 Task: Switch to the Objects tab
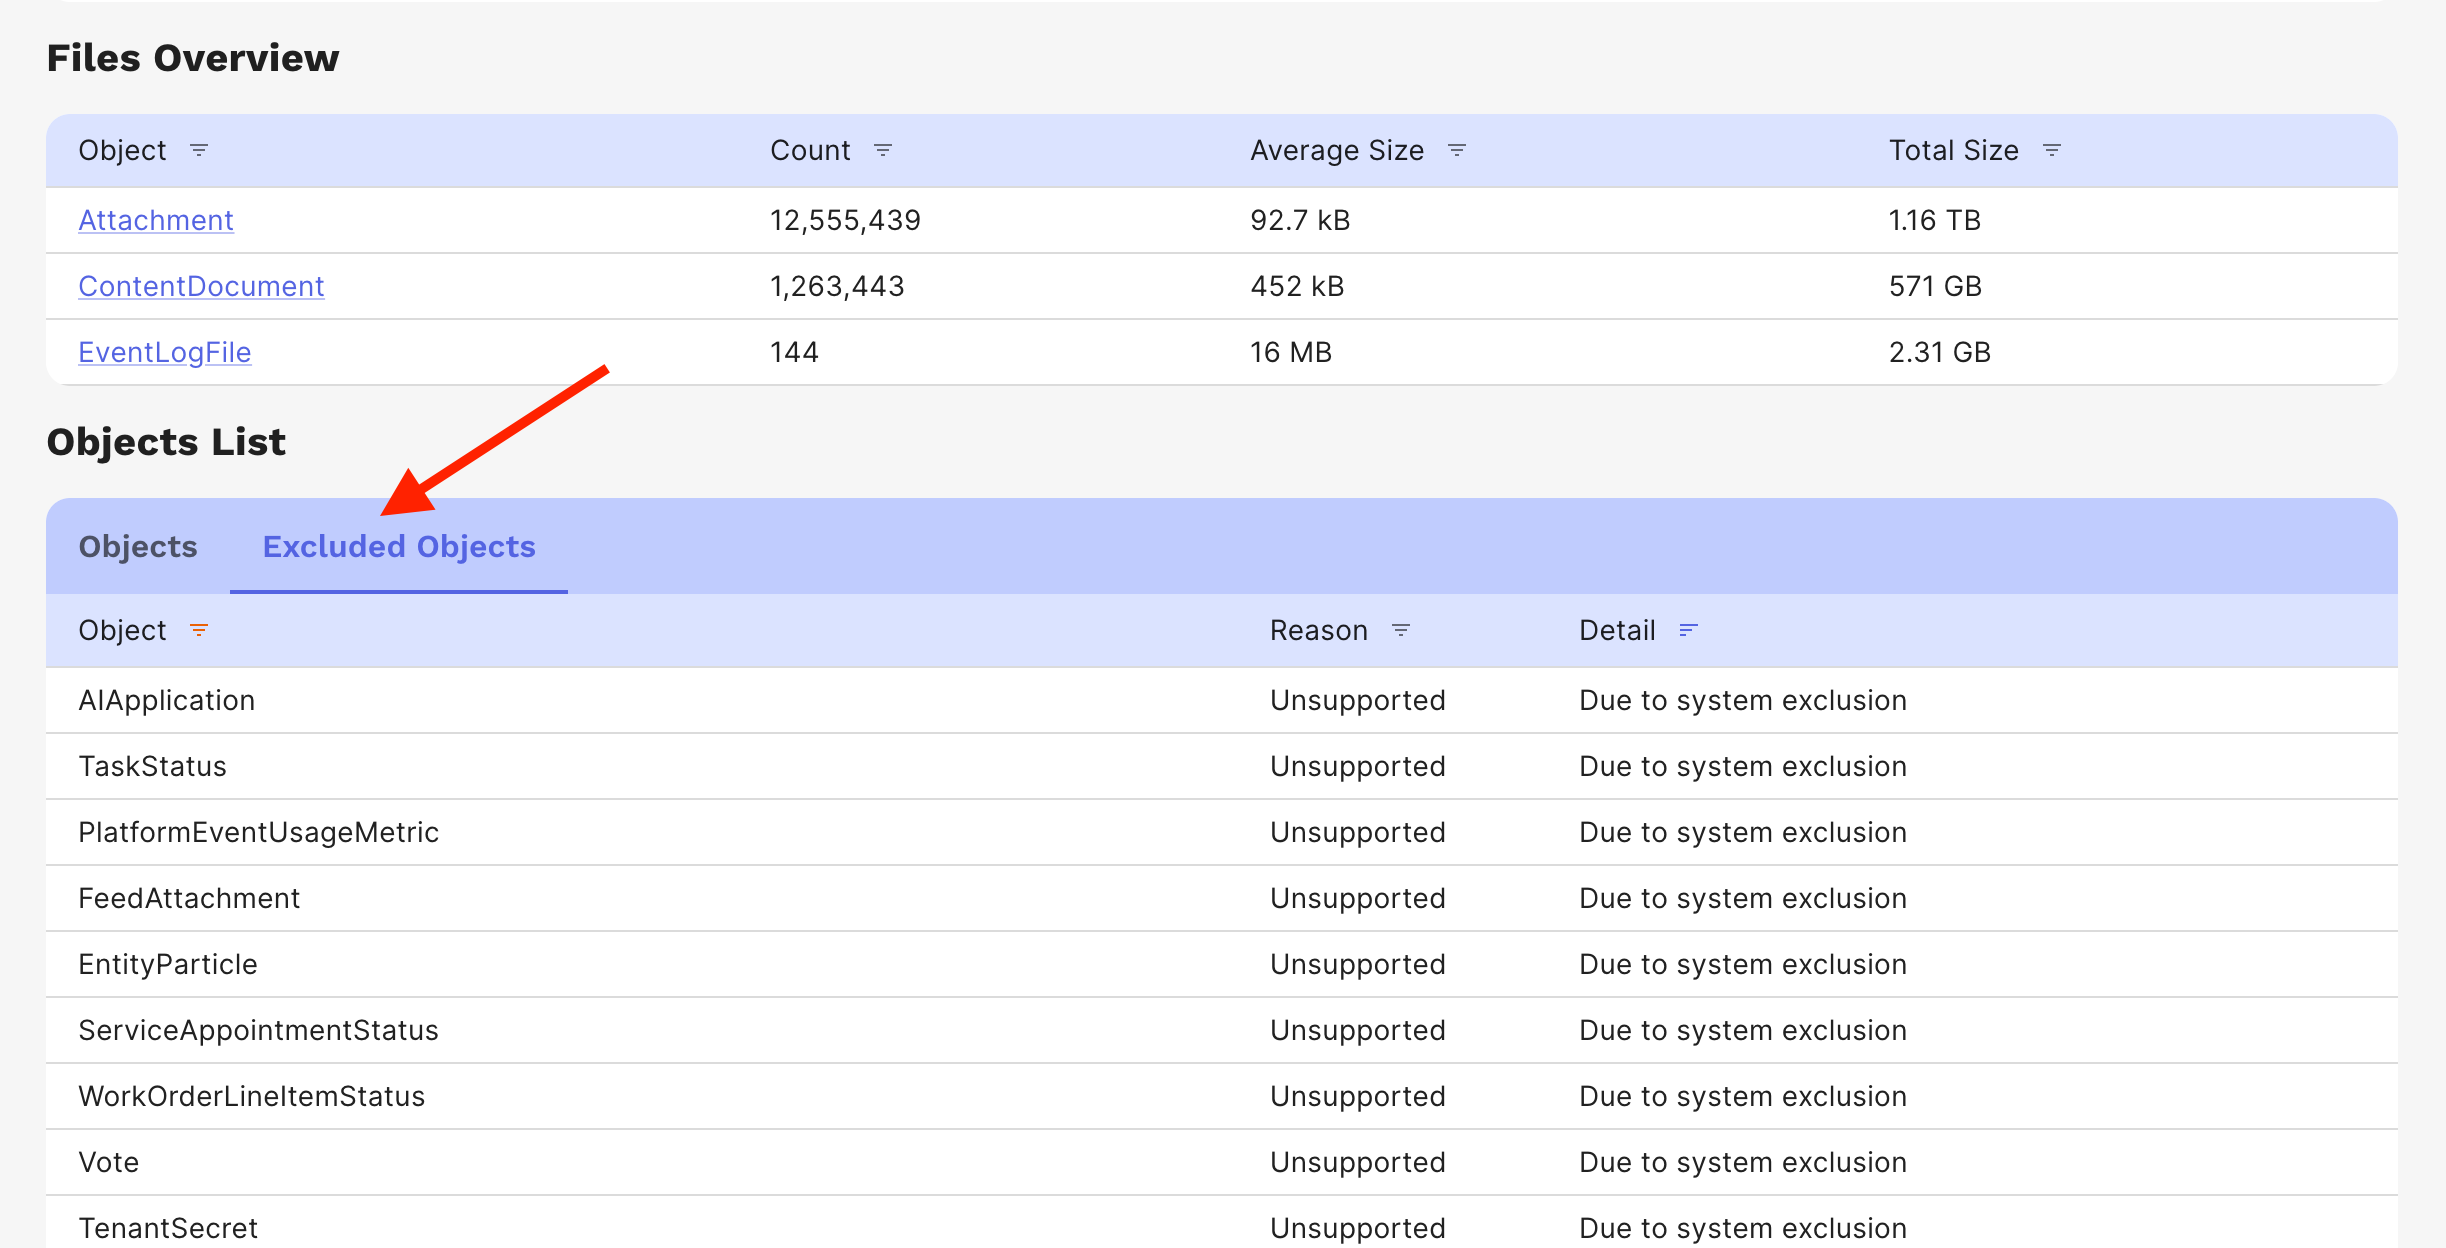tap(138, 547)
